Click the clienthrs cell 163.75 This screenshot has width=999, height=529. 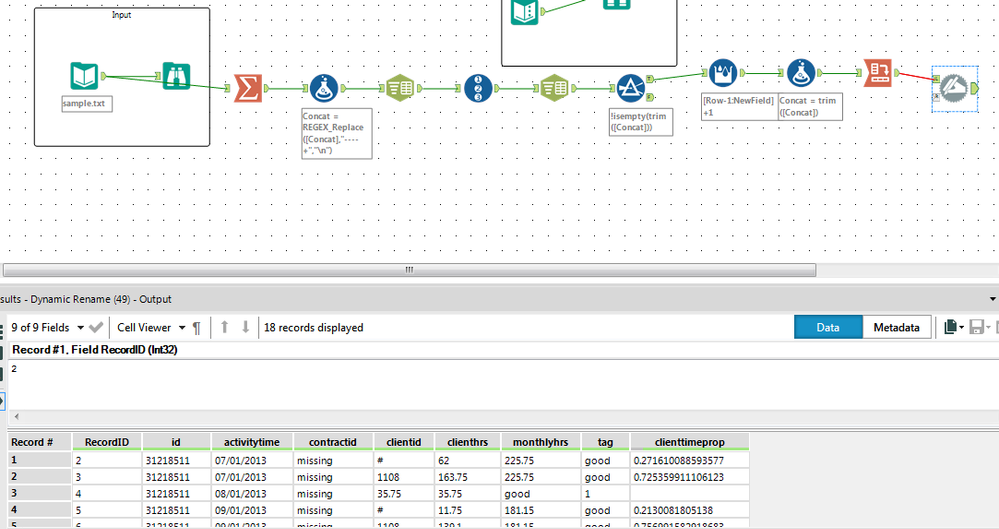pos(468,477)
